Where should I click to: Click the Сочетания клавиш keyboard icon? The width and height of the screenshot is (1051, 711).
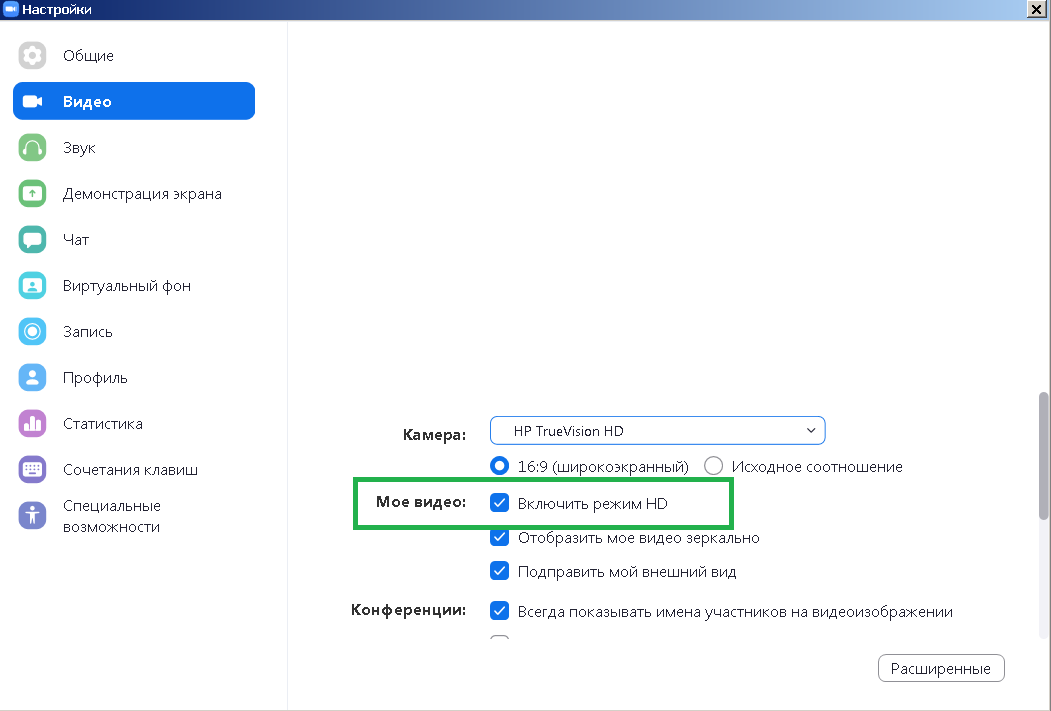click(33, 470)
